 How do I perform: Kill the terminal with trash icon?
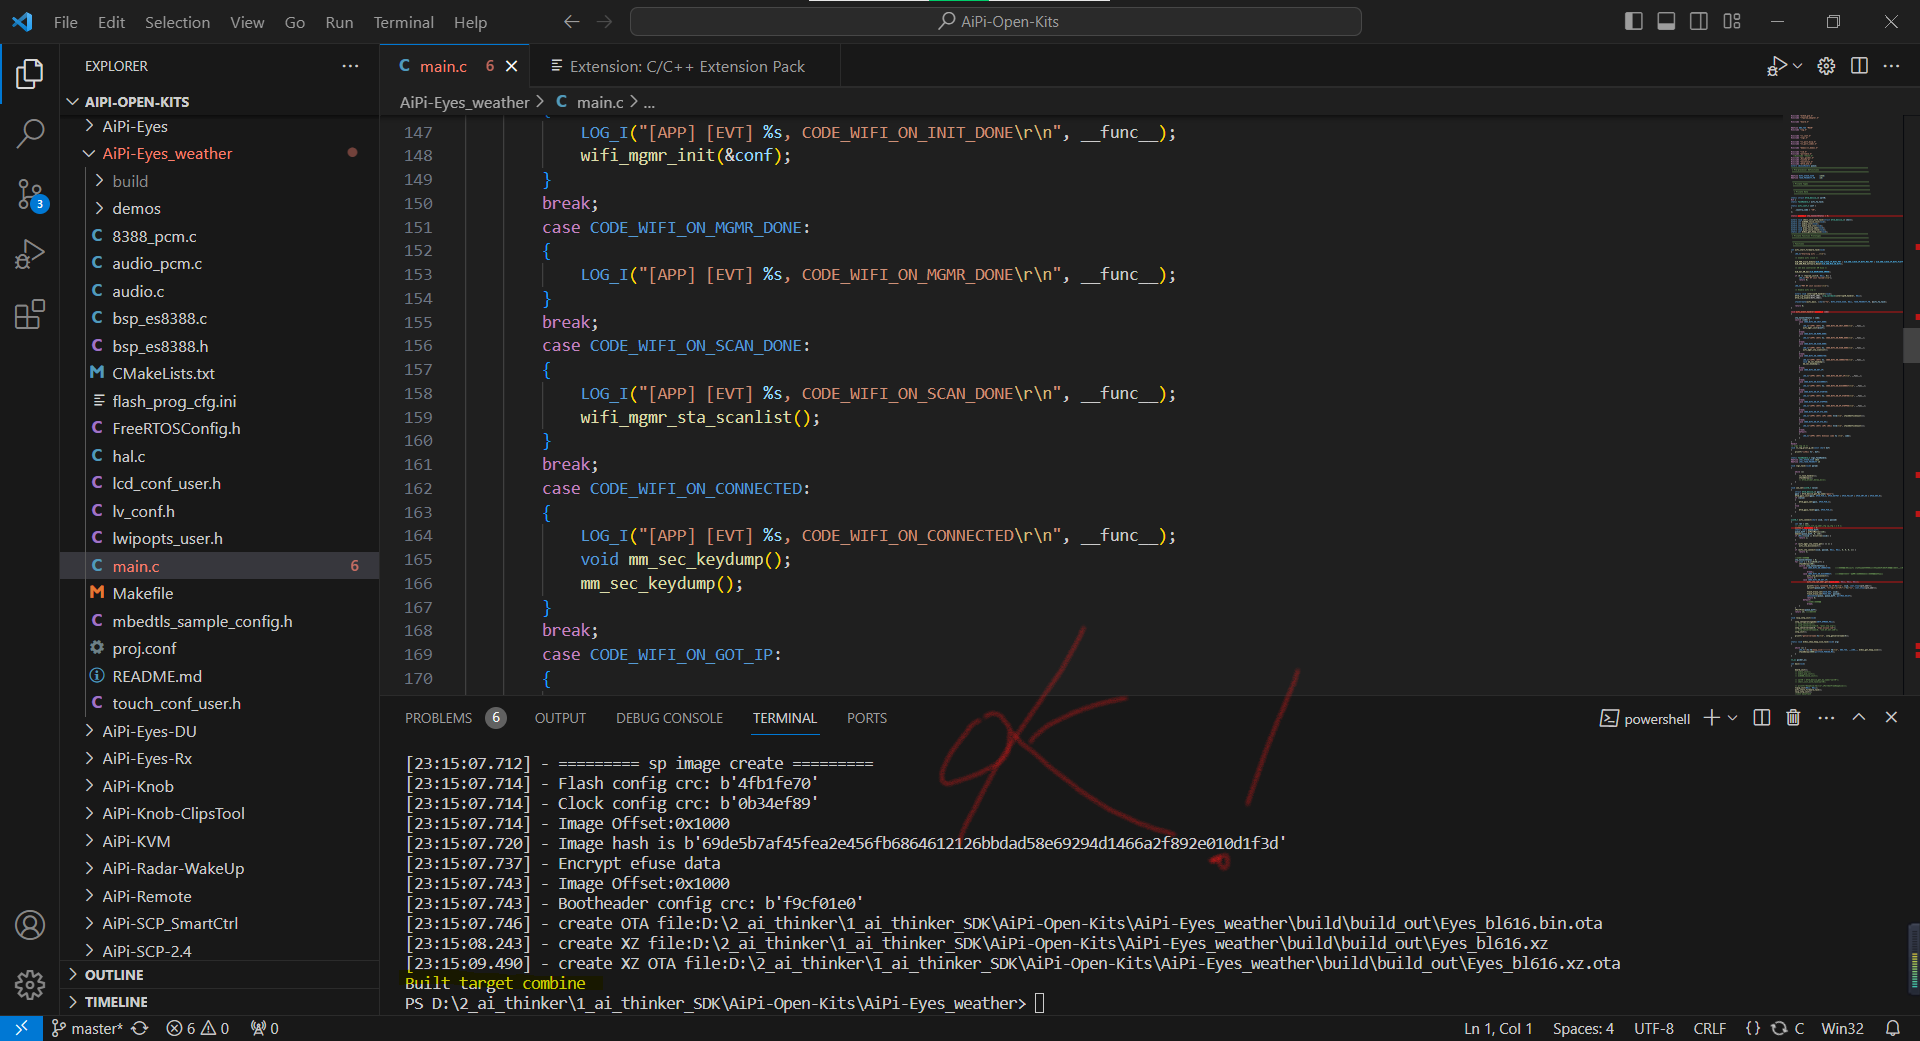coord(1793,718)
